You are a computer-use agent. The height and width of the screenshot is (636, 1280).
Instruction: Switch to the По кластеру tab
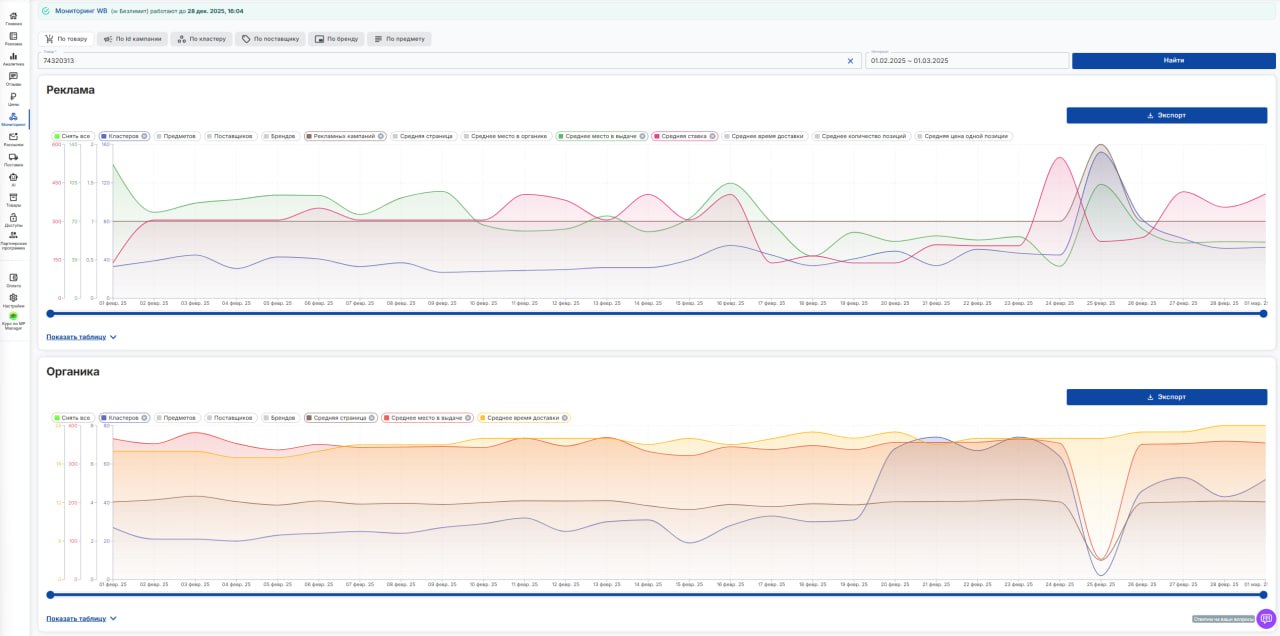201,39
